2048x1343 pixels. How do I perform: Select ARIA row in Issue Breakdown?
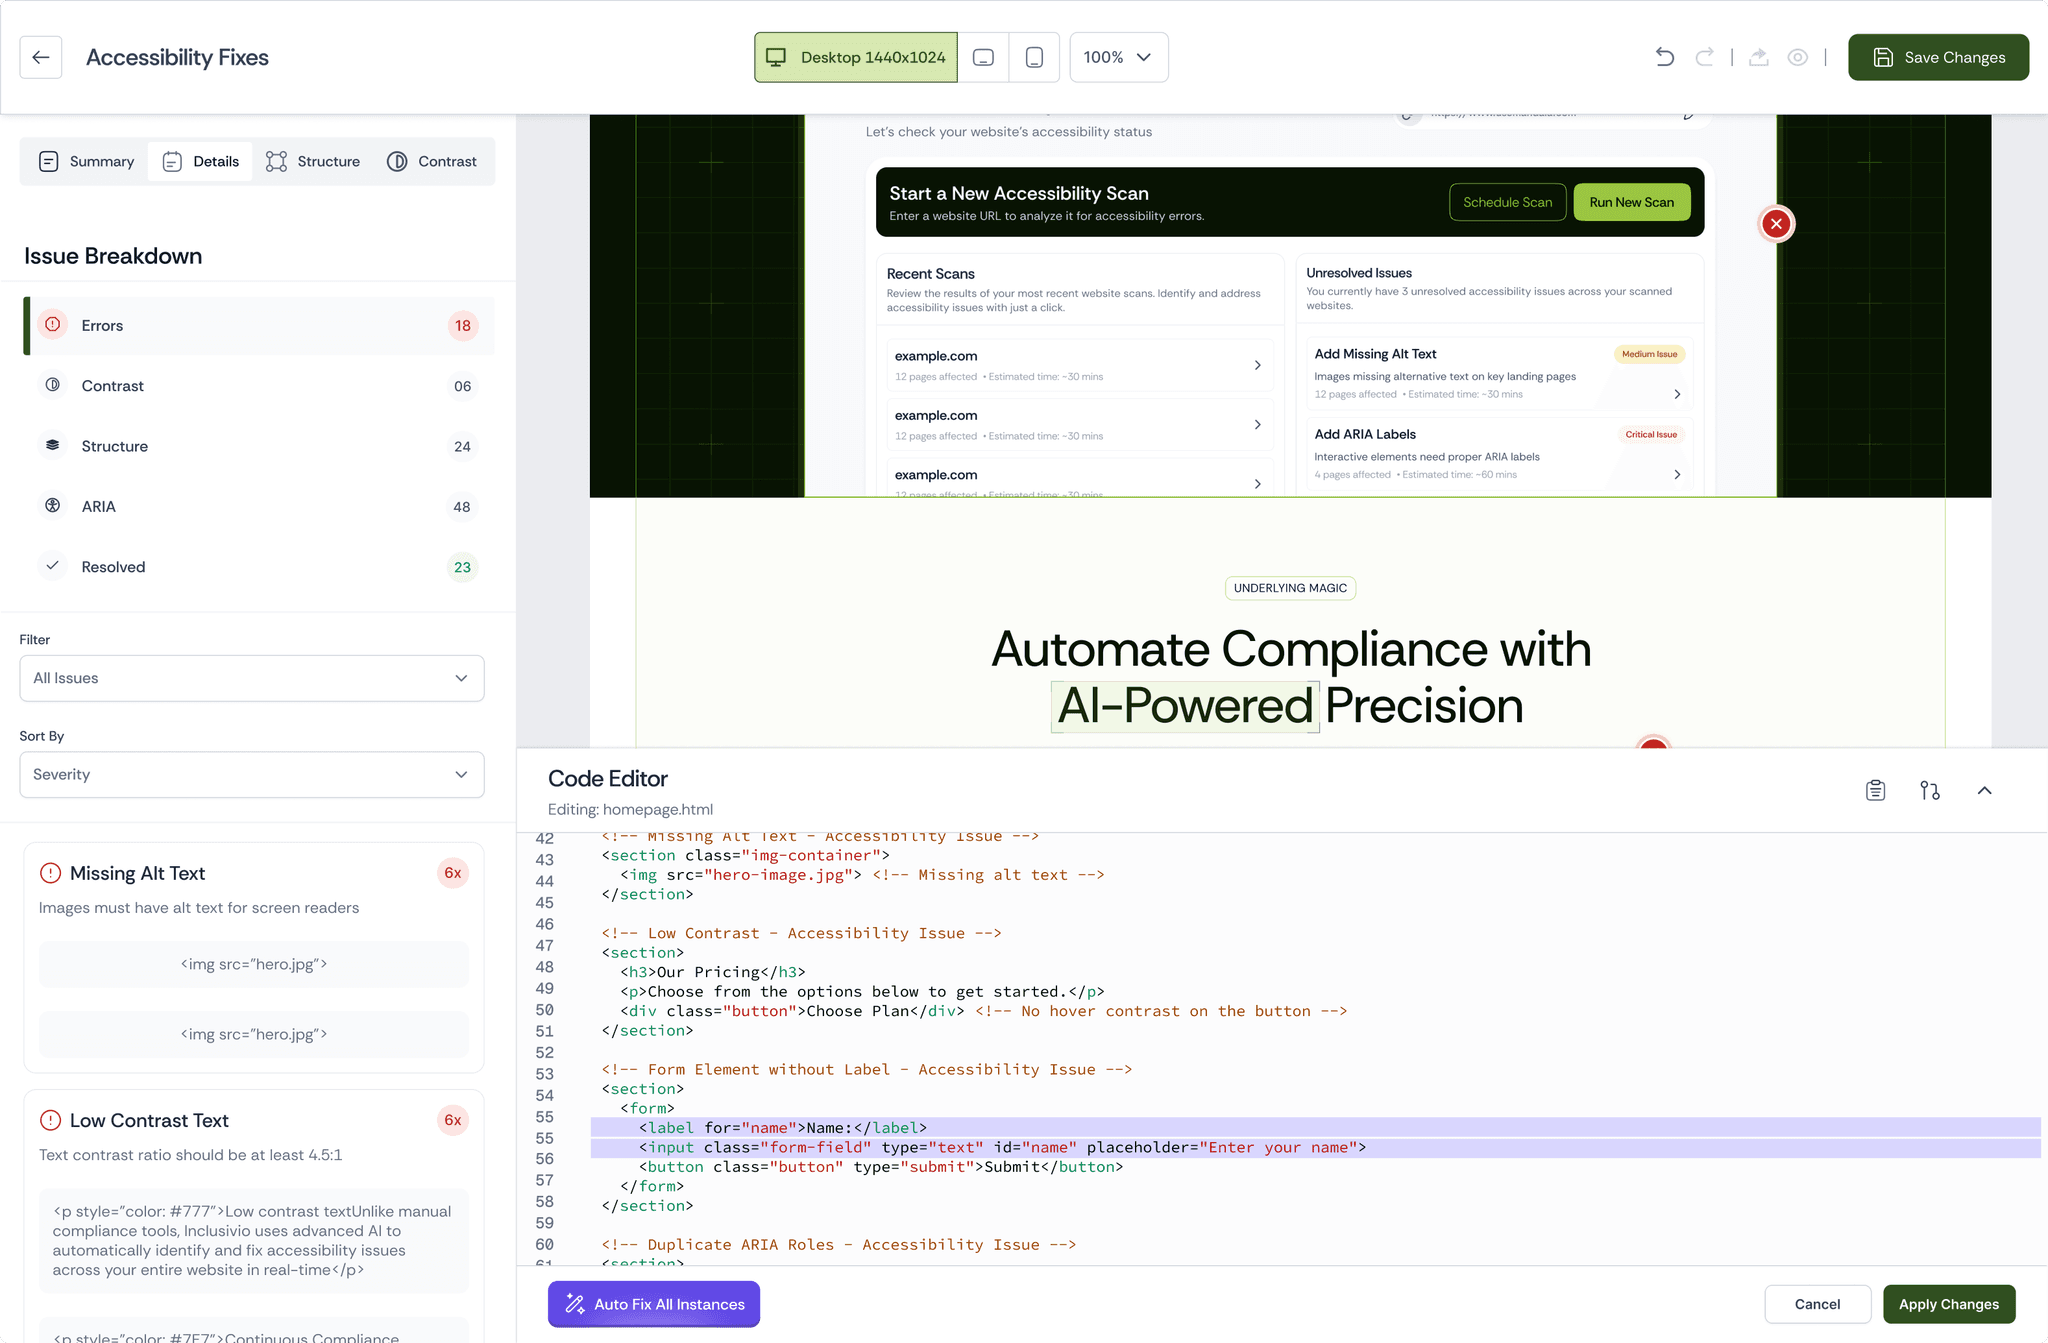(259, 507)
